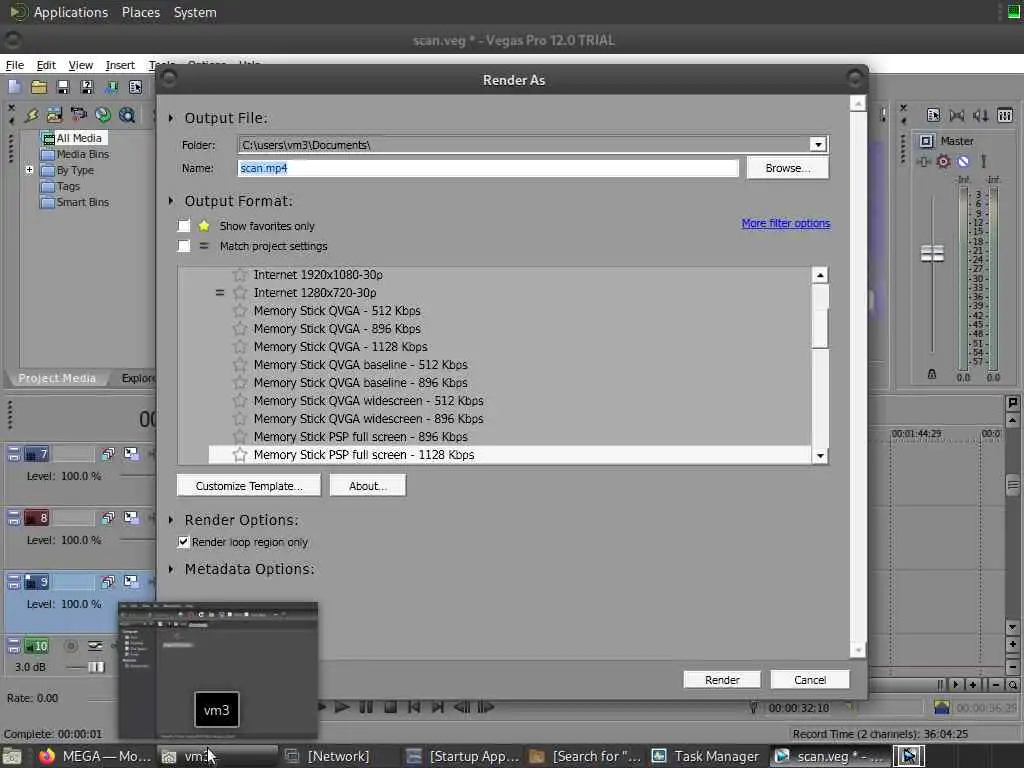Click the Browse... button
This screenshot has width=1024, height=768.
point(788,168)
